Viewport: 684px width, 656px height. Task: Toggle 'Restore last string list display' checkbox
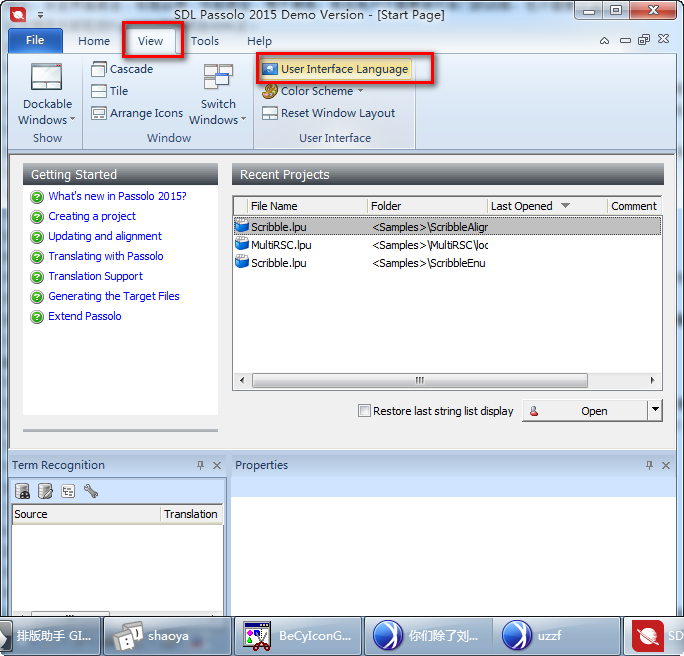click(364, 411)
